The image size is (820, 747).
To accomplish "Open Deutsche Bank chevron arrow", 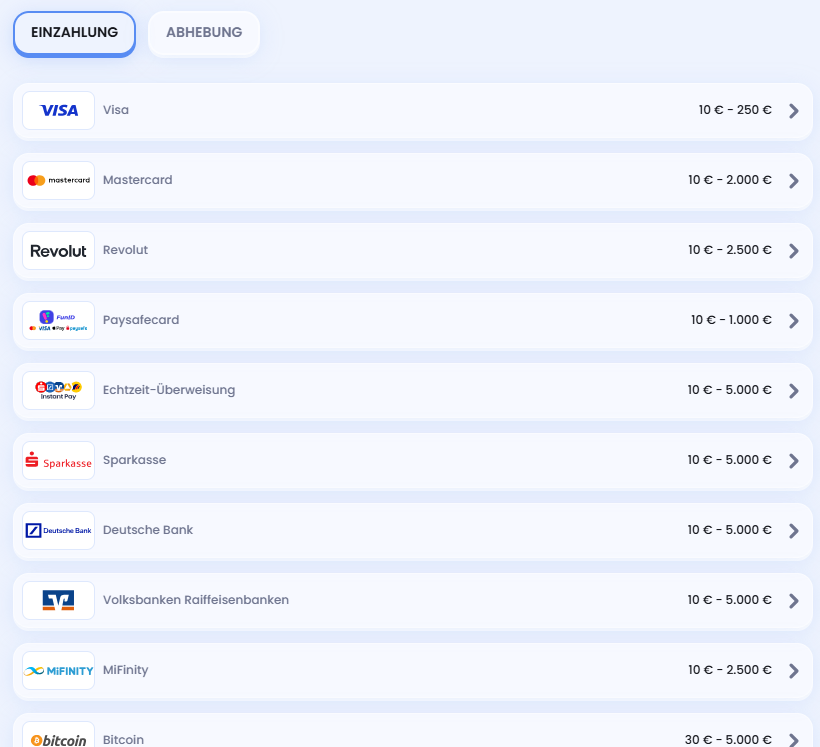I will pos(794,531).
